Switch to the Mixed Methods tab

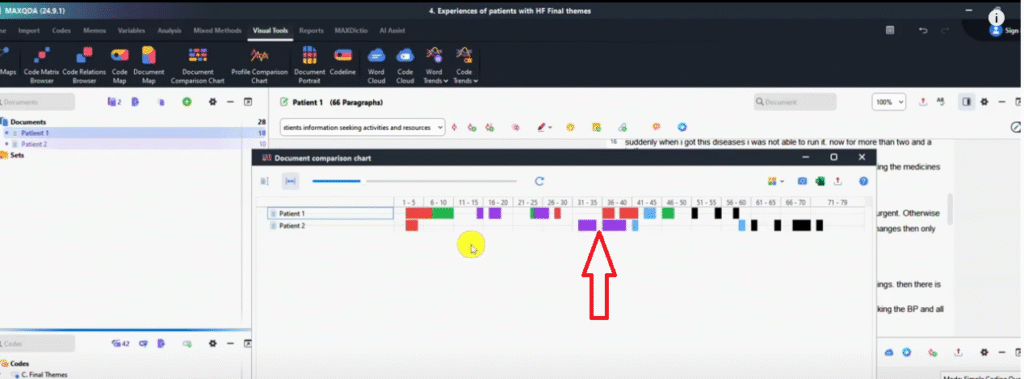tap(217, 31)
